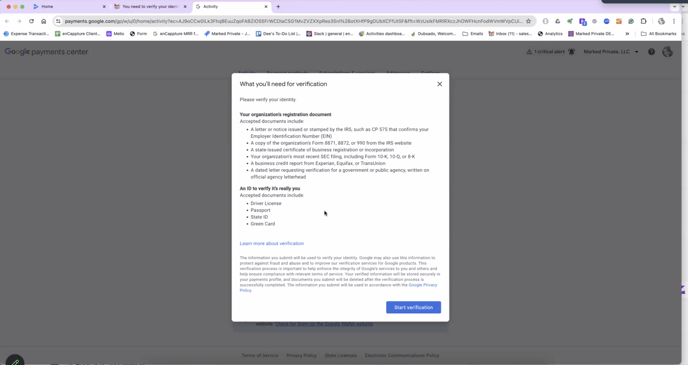
Task: Open the Dubsado, Welcome bookmark
Action: pos(433,34)
